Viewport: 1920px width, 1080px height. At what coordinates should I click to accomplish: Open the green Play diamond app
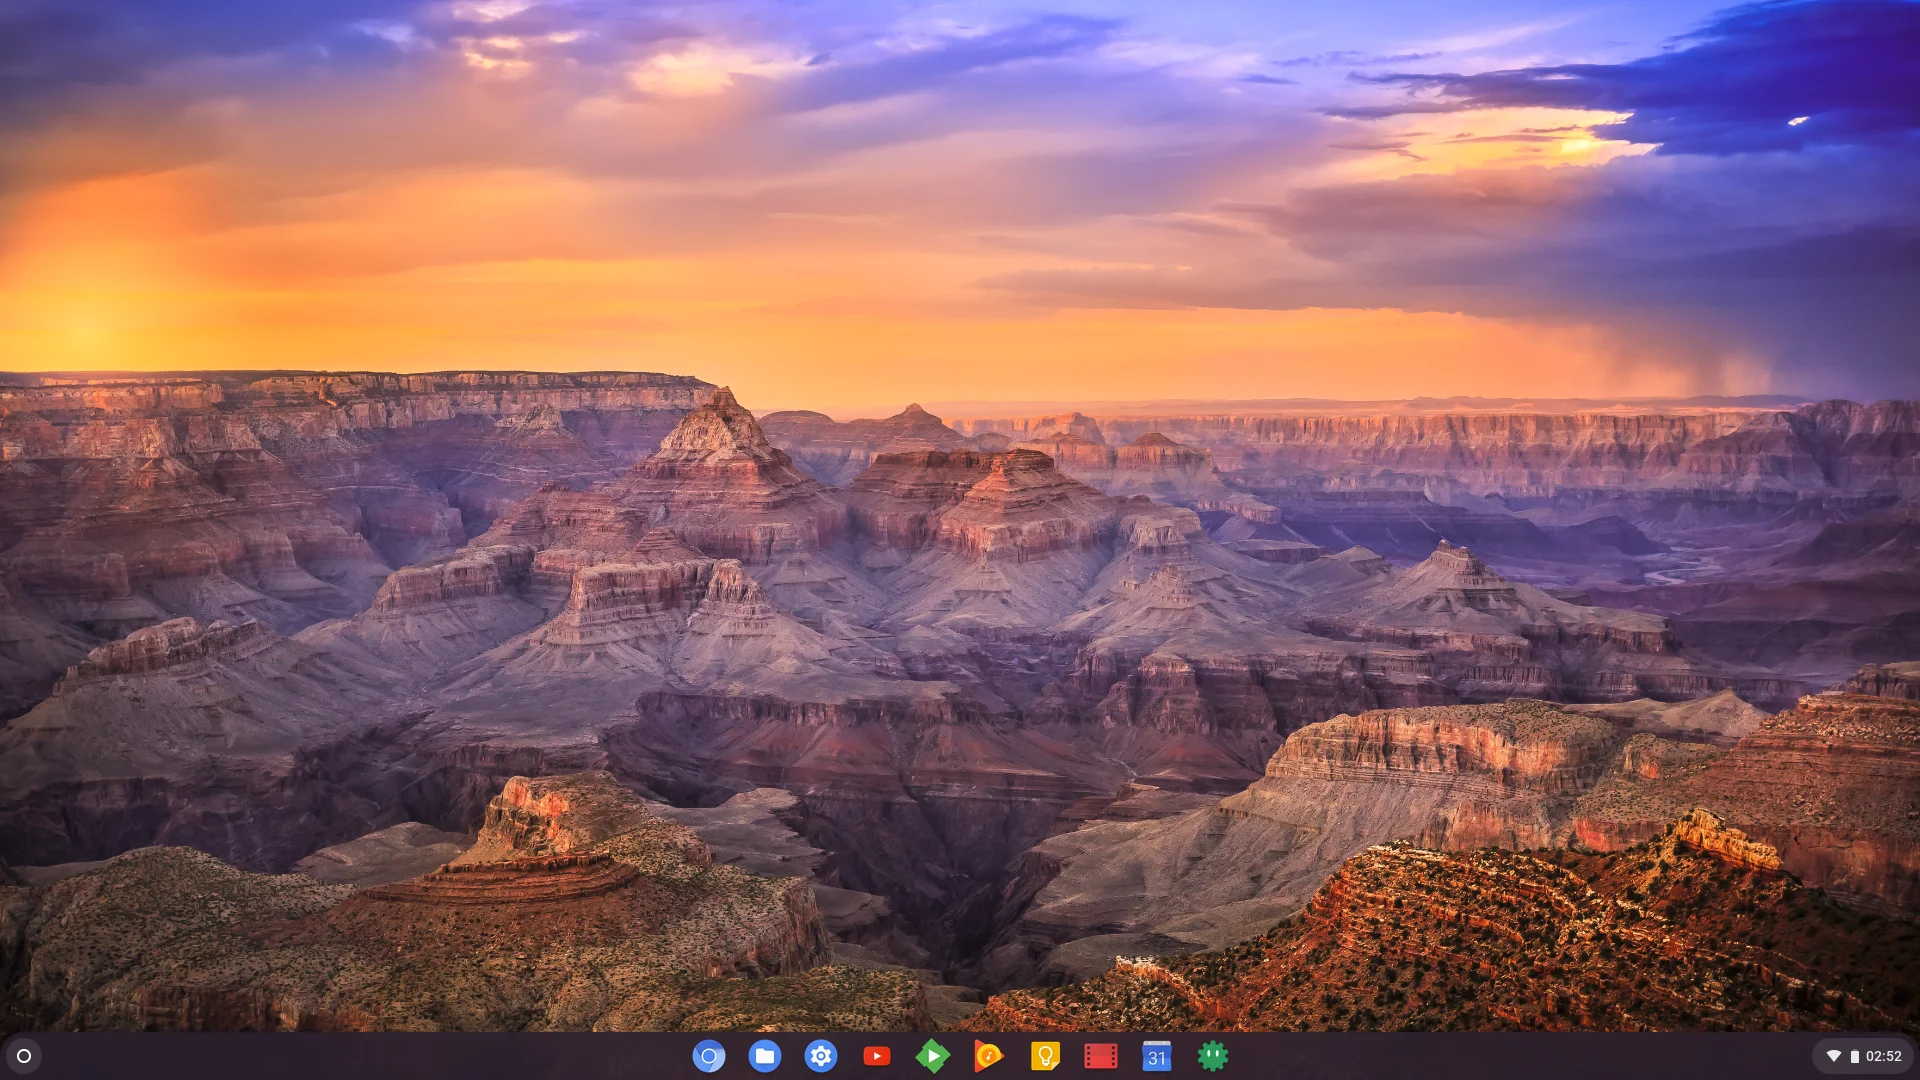[x=933, y=1056]
